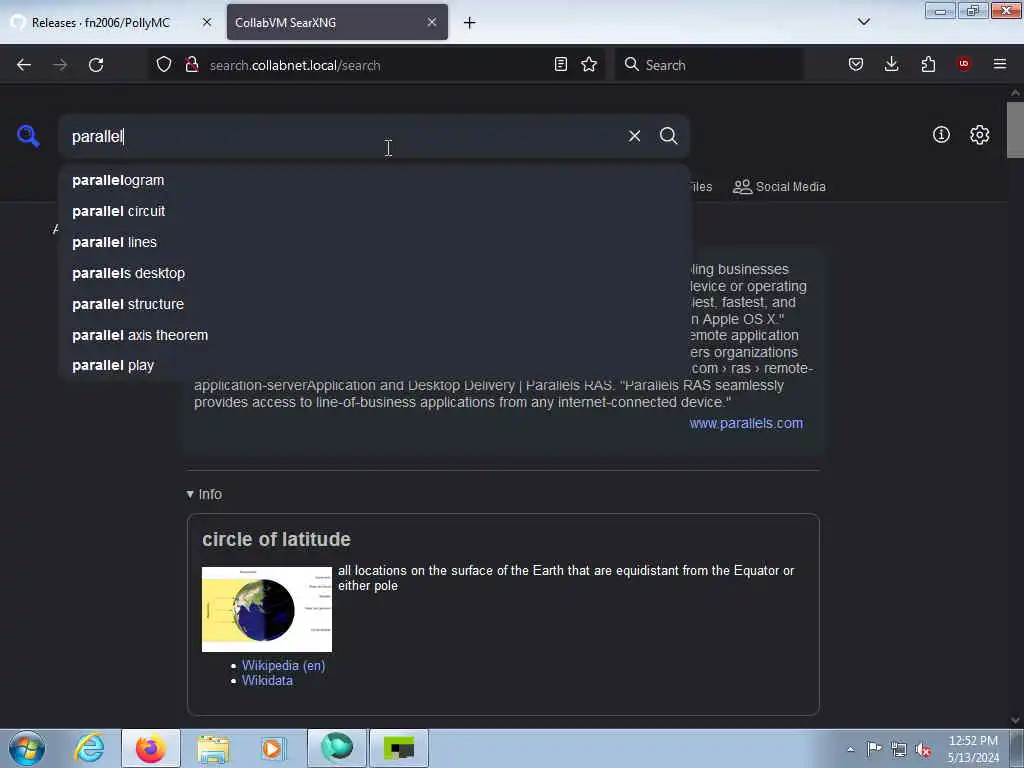The width and height of the screenshot is (1024, 768).
Task: Click the SearXNG logo magnifier
Action: tap(28, 136)
